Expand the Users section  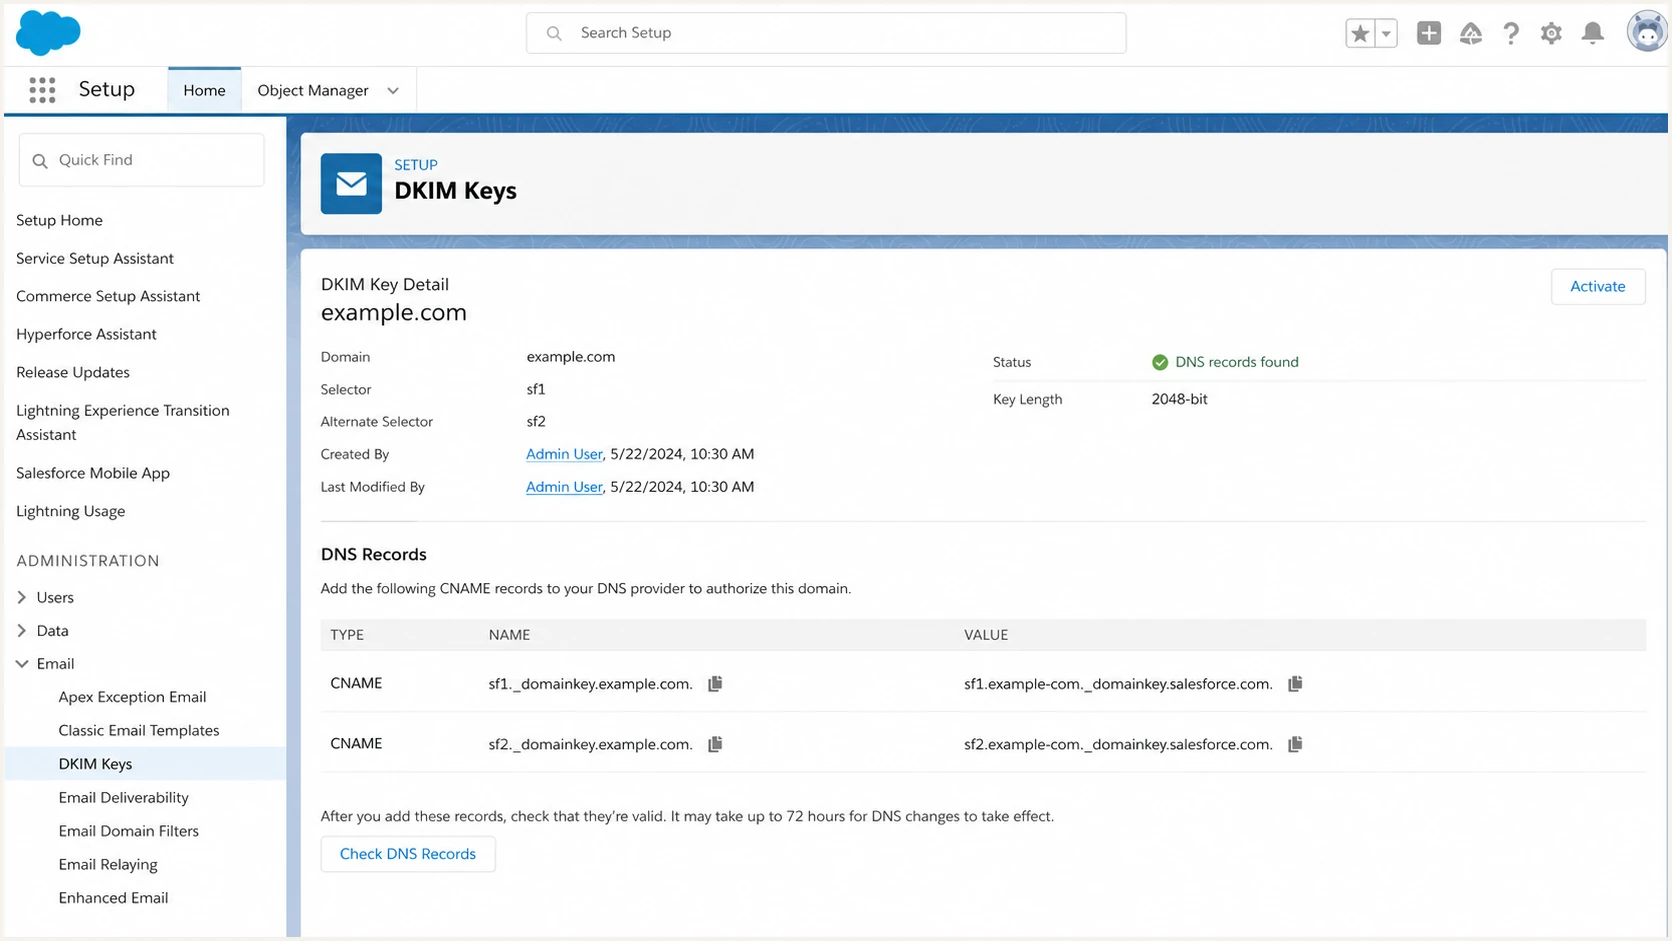[x=22, y=597]
